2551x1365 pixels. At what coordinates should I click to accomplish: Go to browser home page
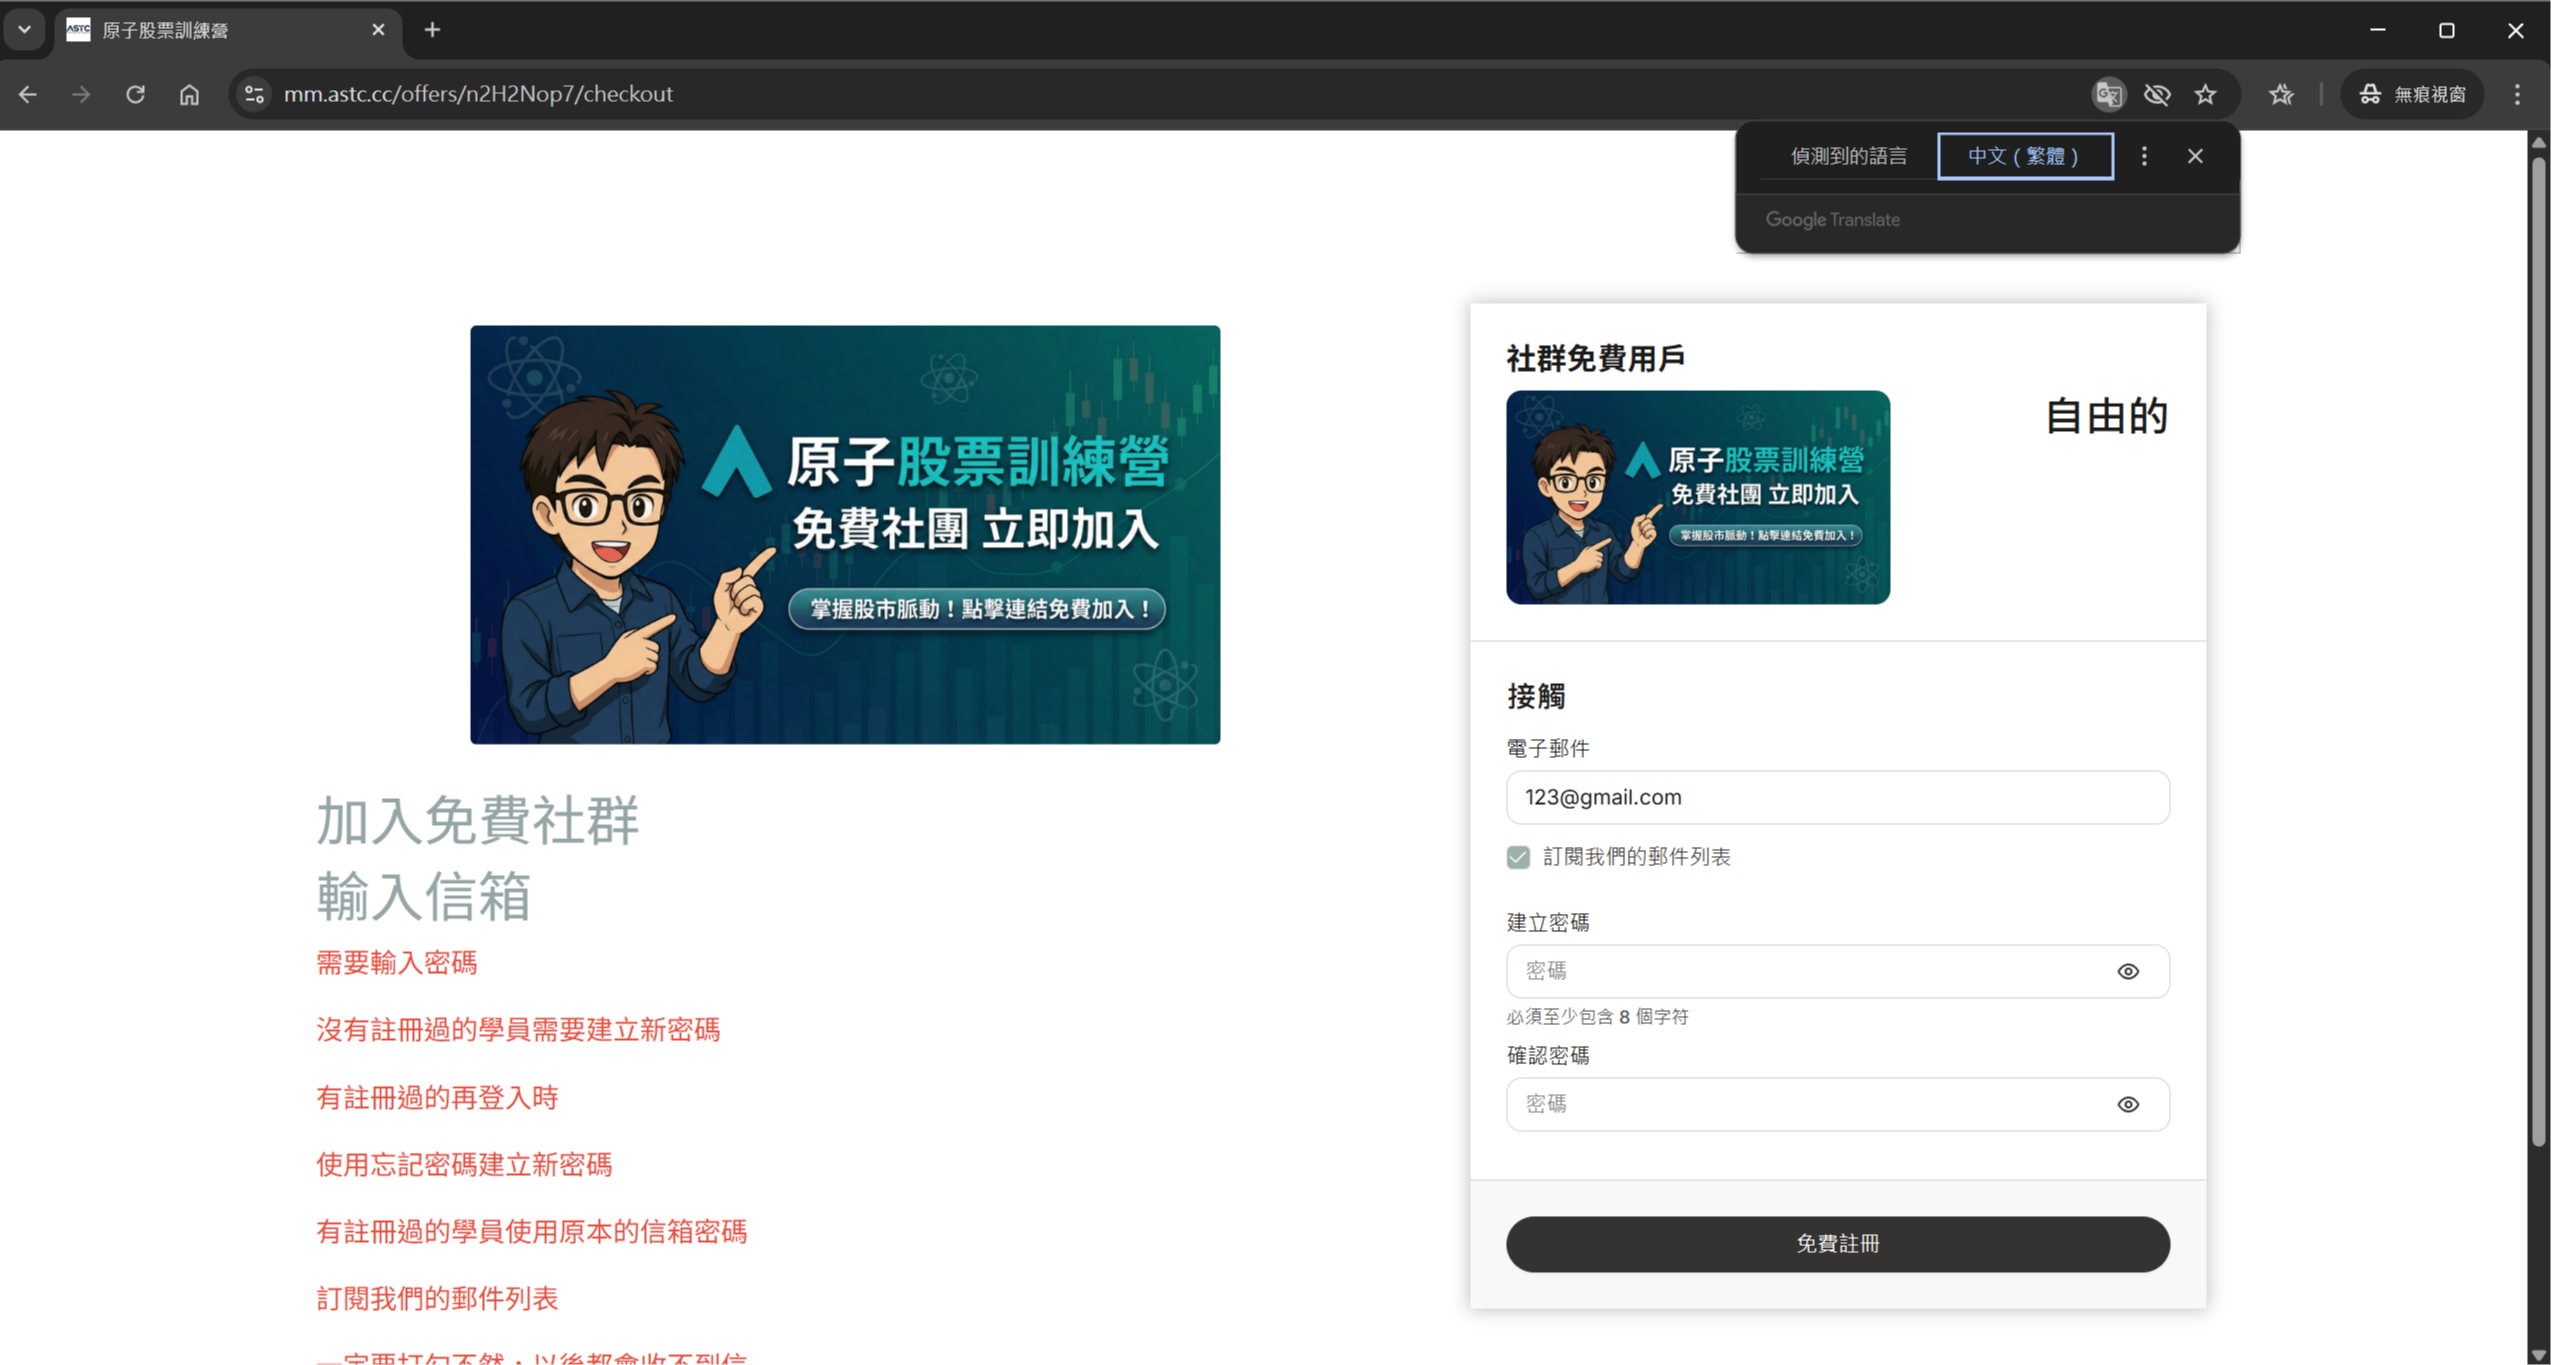coord(189,94)
